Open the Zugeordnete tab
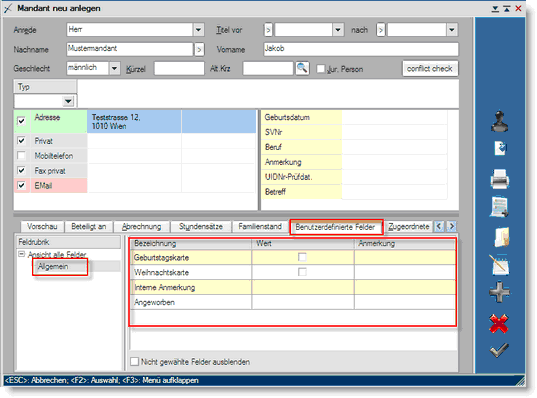 click(x=409, y=227)
